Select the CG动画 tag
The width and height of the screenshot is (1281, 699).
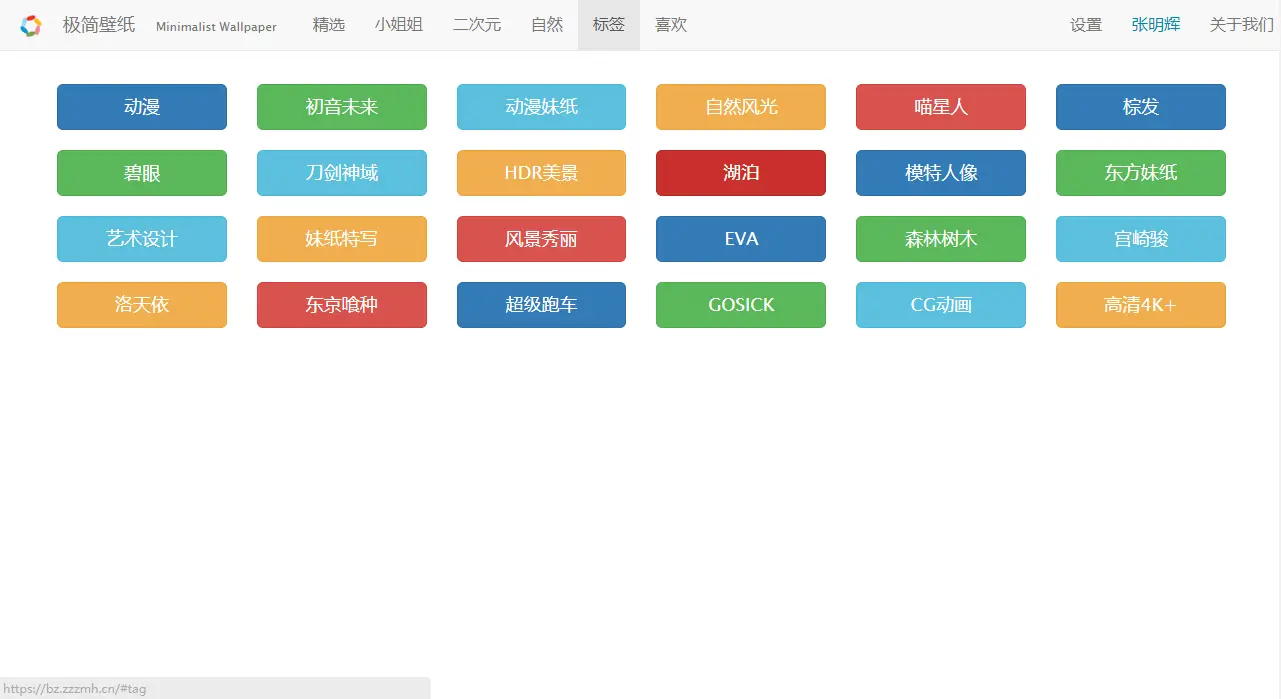(941, 305)
